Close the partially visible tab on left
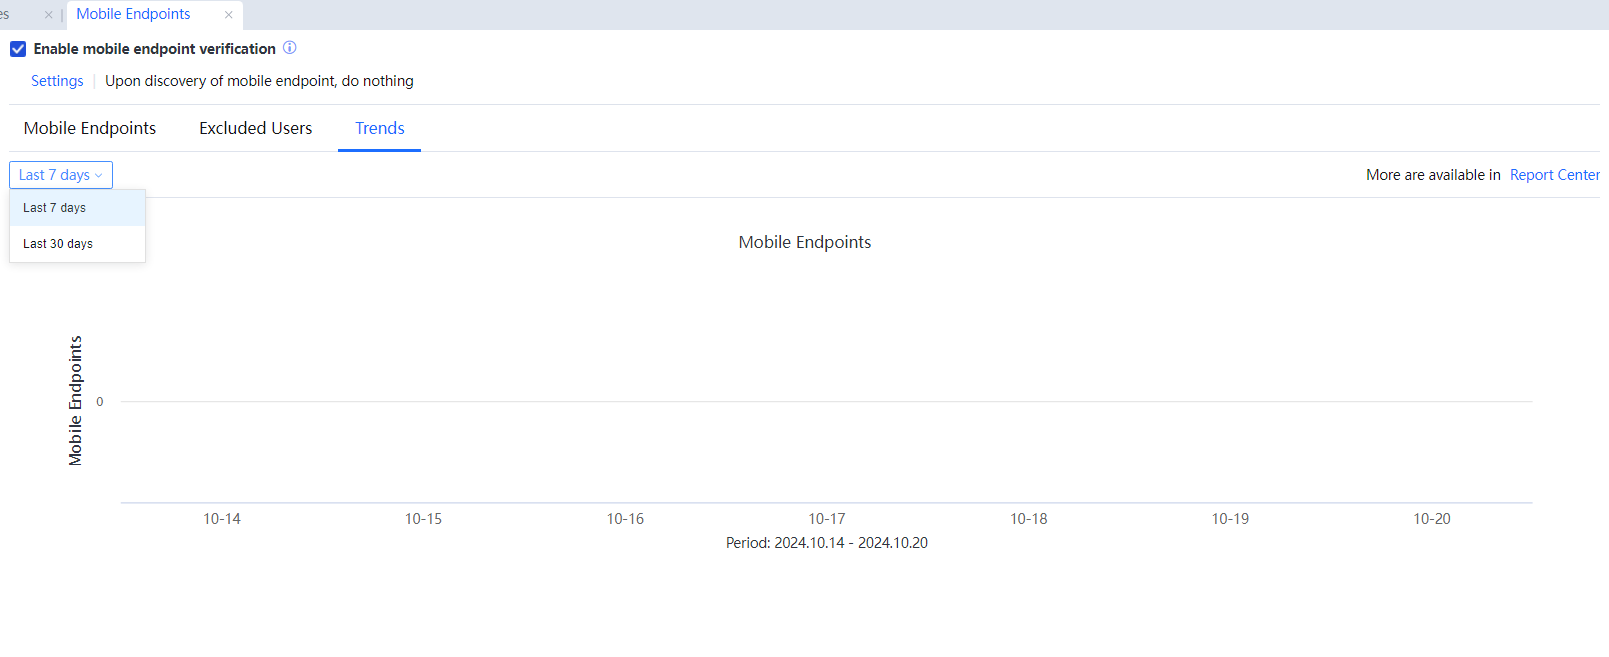 [48, 15]
